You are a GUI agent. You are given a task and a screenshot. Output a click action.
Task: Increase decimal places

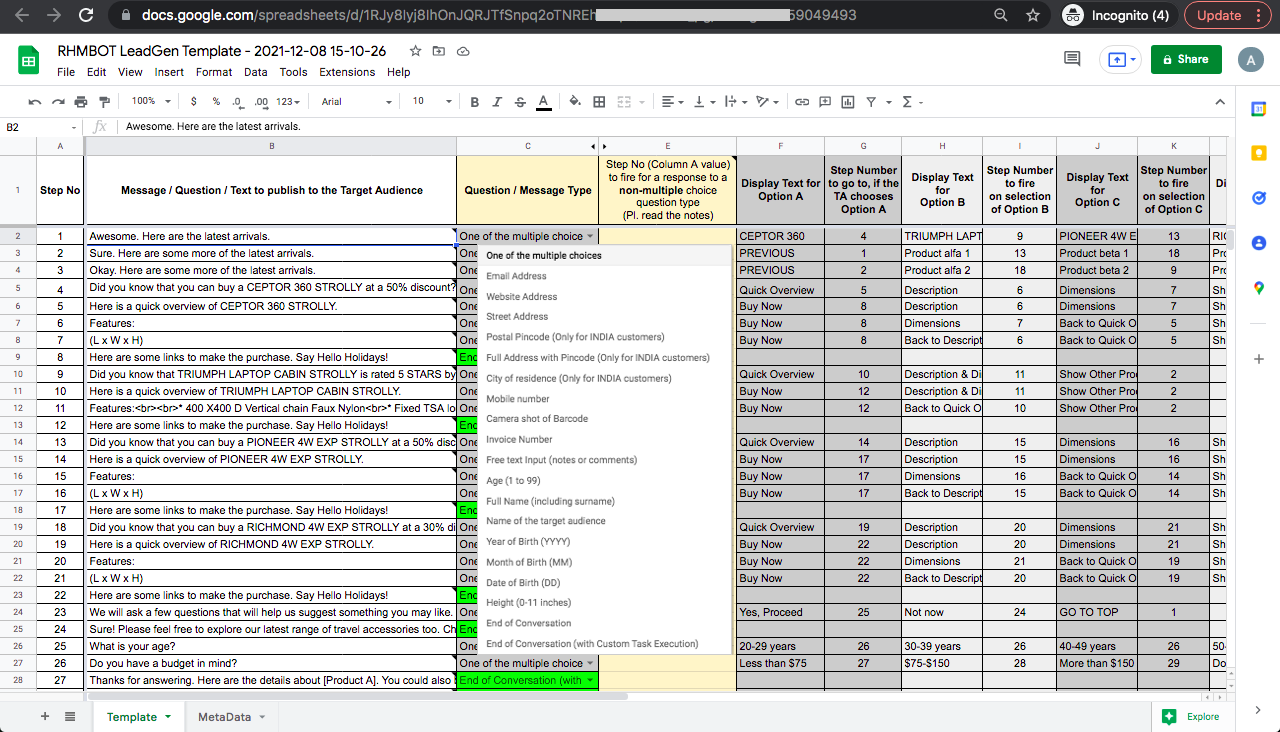(x=261, y=101)
